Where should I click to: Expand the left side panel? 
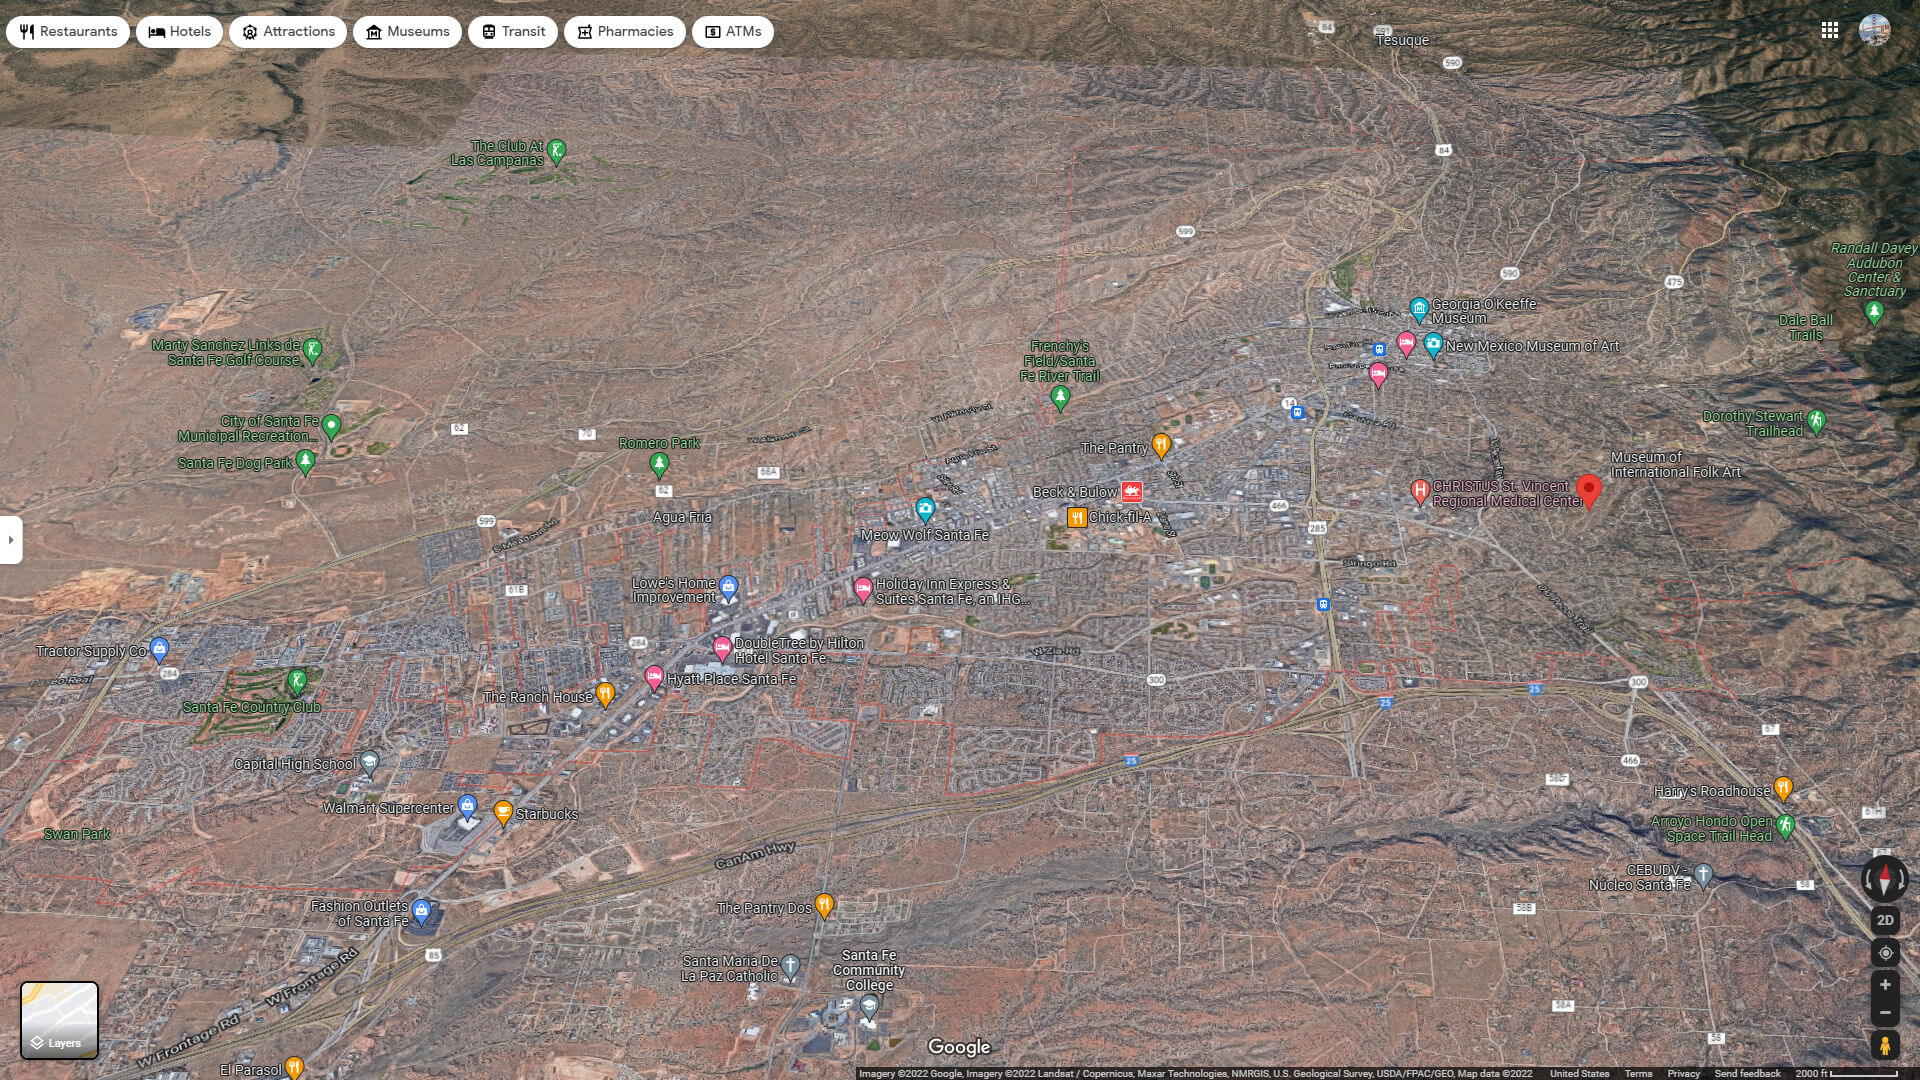click(x=11, y=540)
